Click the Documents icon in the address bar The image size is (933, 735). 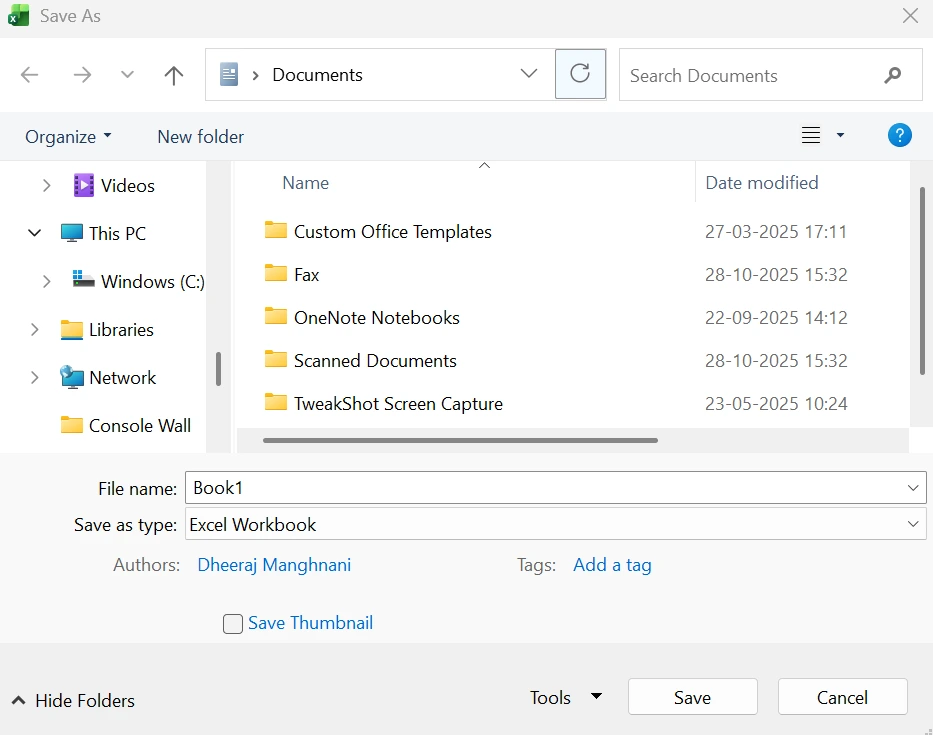[228, 74]
